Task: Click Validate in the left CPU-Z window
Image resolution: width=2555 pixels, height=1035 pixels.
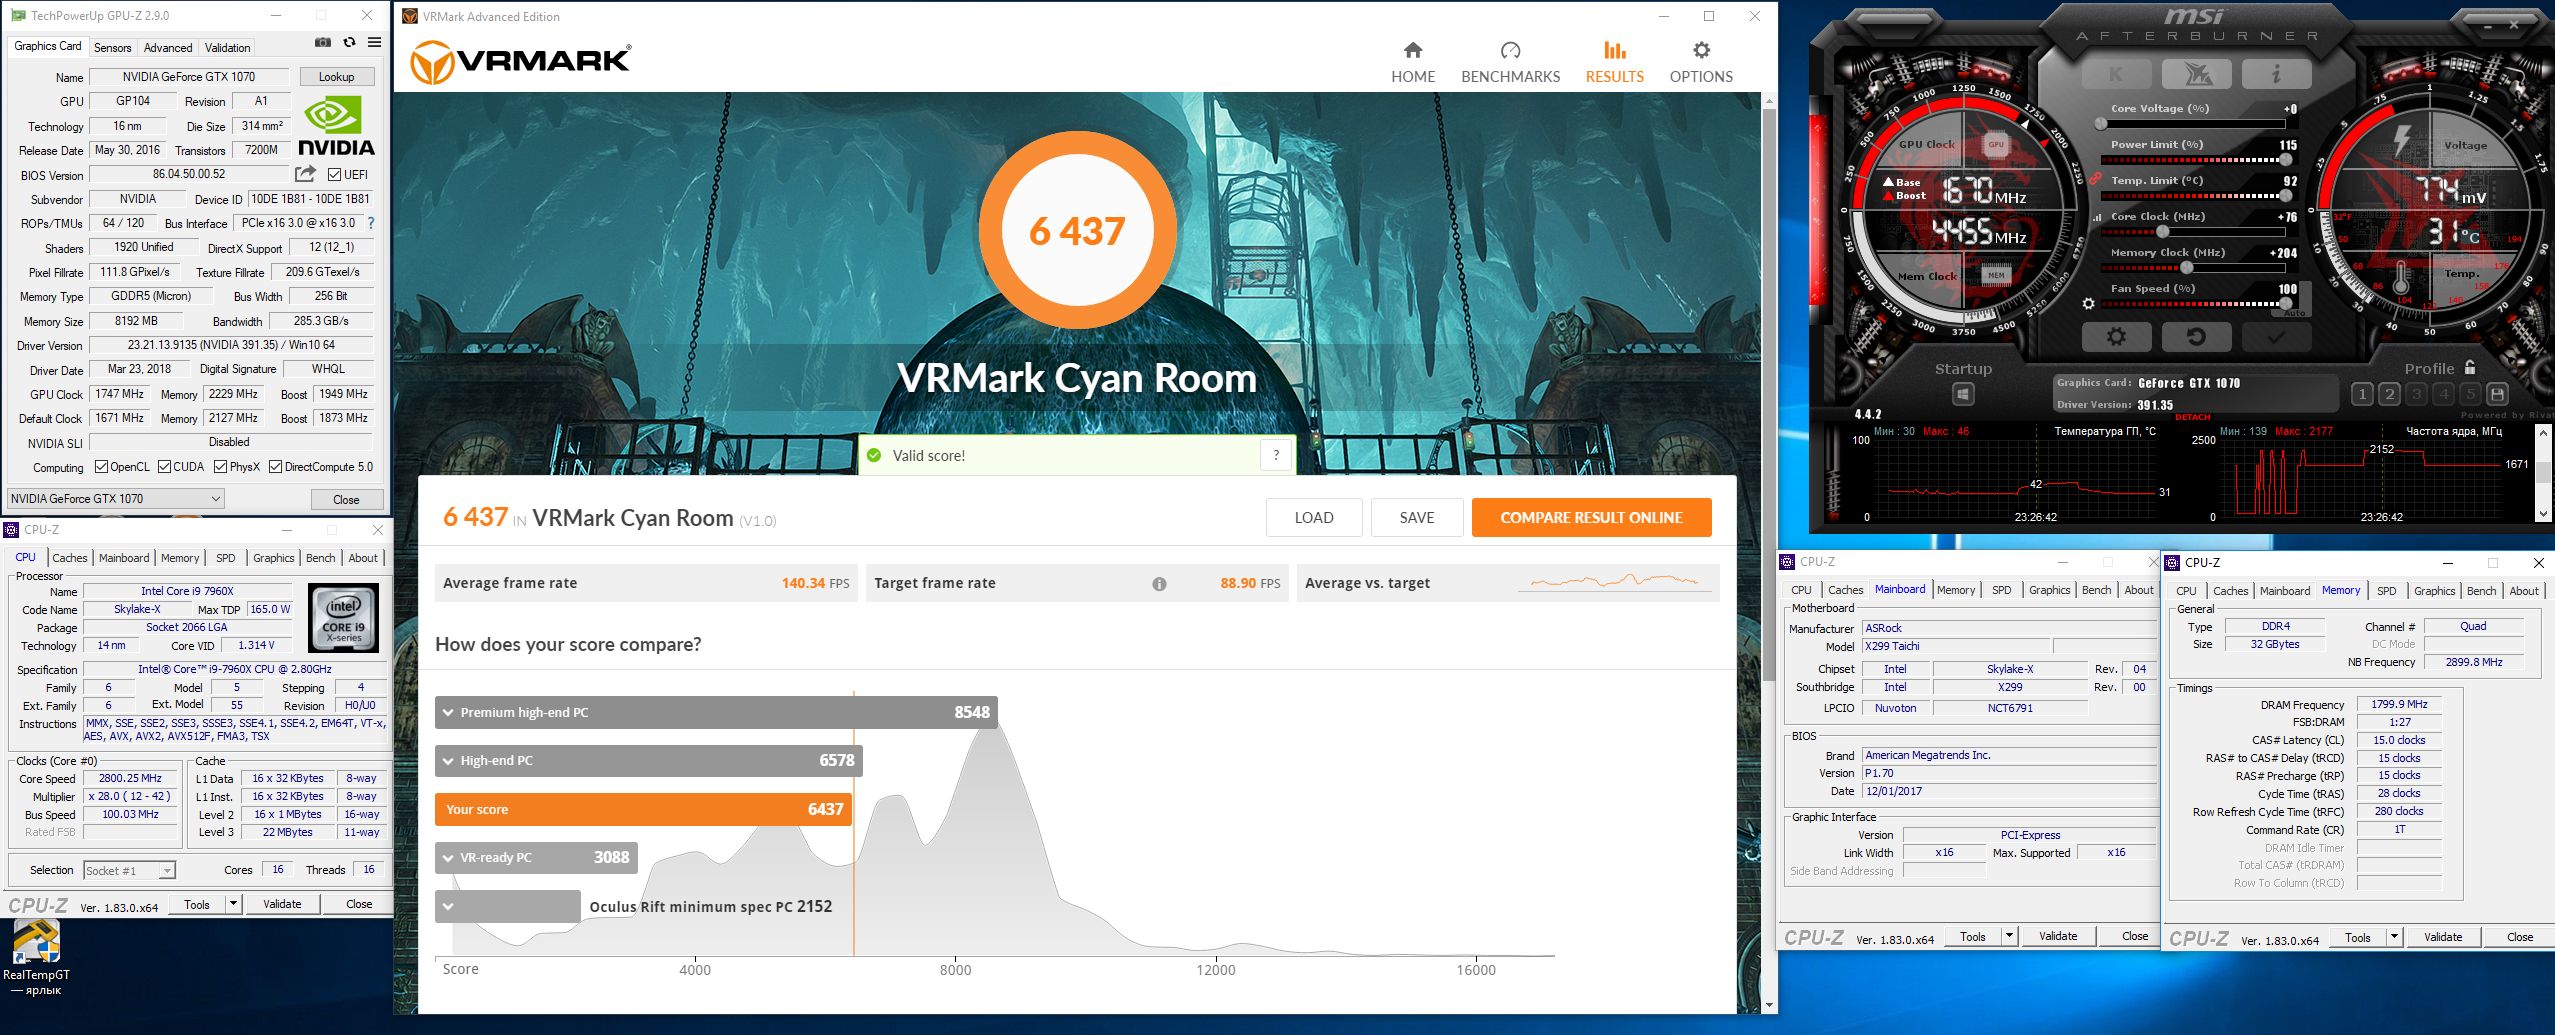Action: pyautogui.click(x=282, y=904)
